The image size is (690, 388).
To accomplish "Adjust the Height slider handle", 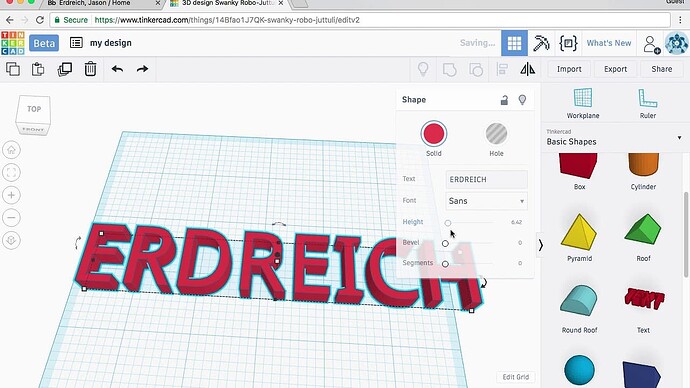I will [448, 223].
